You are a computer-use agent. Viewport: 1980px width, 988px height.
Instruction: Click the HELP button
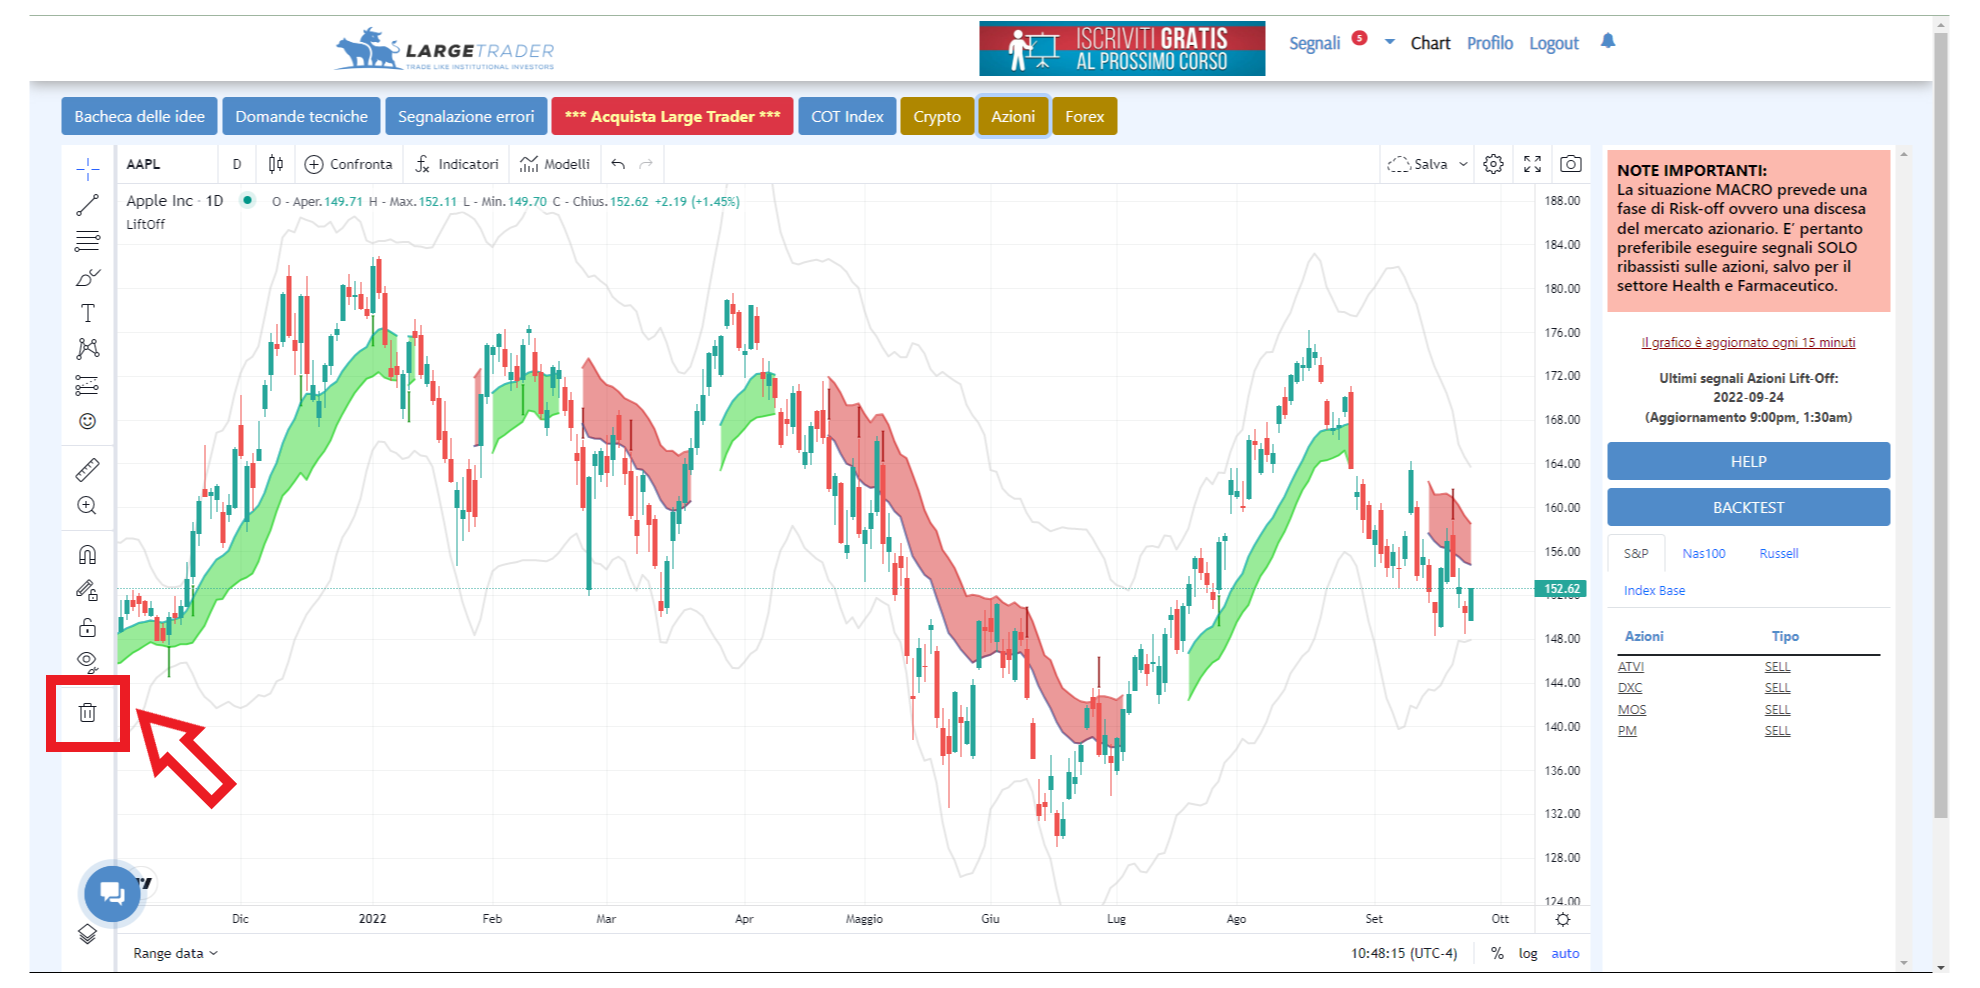[1748, 461]
